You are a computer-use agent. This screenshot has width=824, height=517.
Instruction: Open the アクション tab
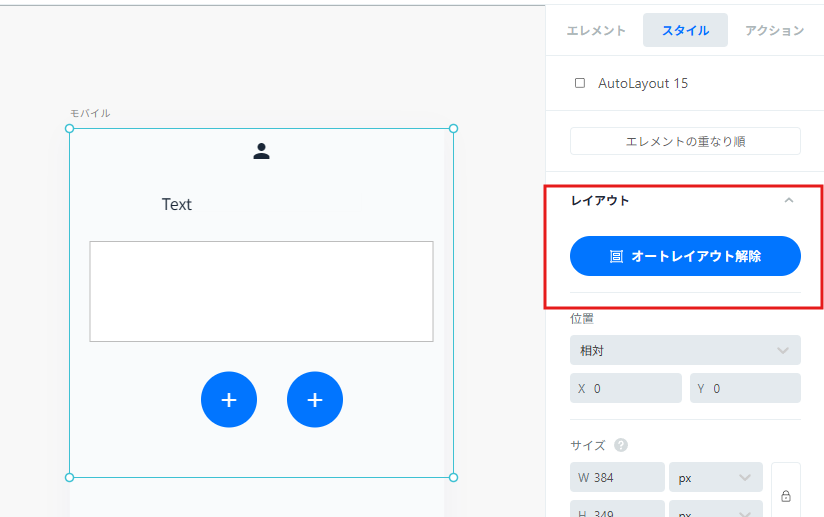point(774,31)
